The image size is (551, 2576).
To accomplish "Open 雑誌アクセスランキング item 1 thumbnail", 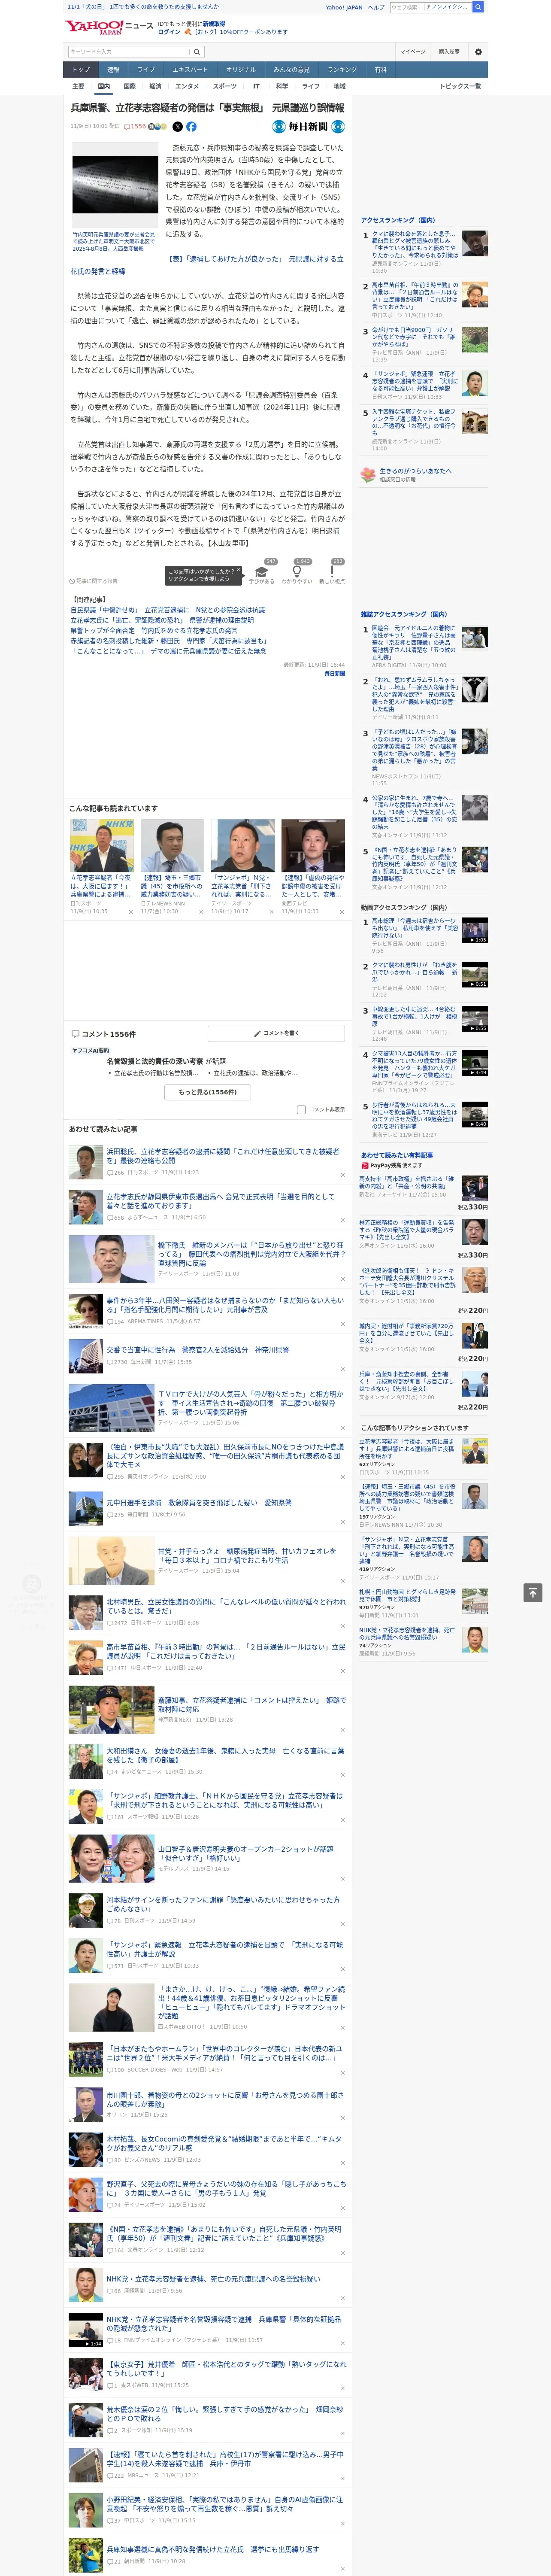I will (x=475, y=637).
